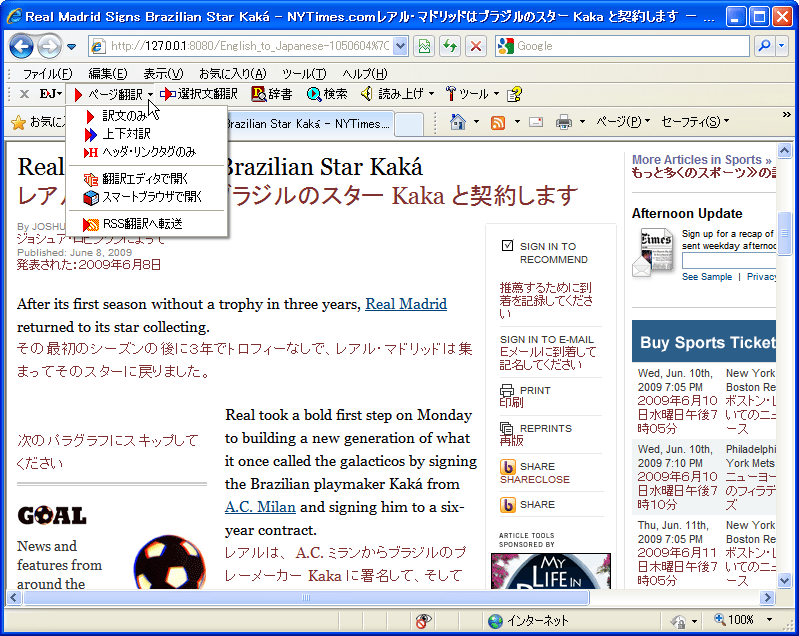Expand the 読み上げ dropdown arrow

point(431,94)
